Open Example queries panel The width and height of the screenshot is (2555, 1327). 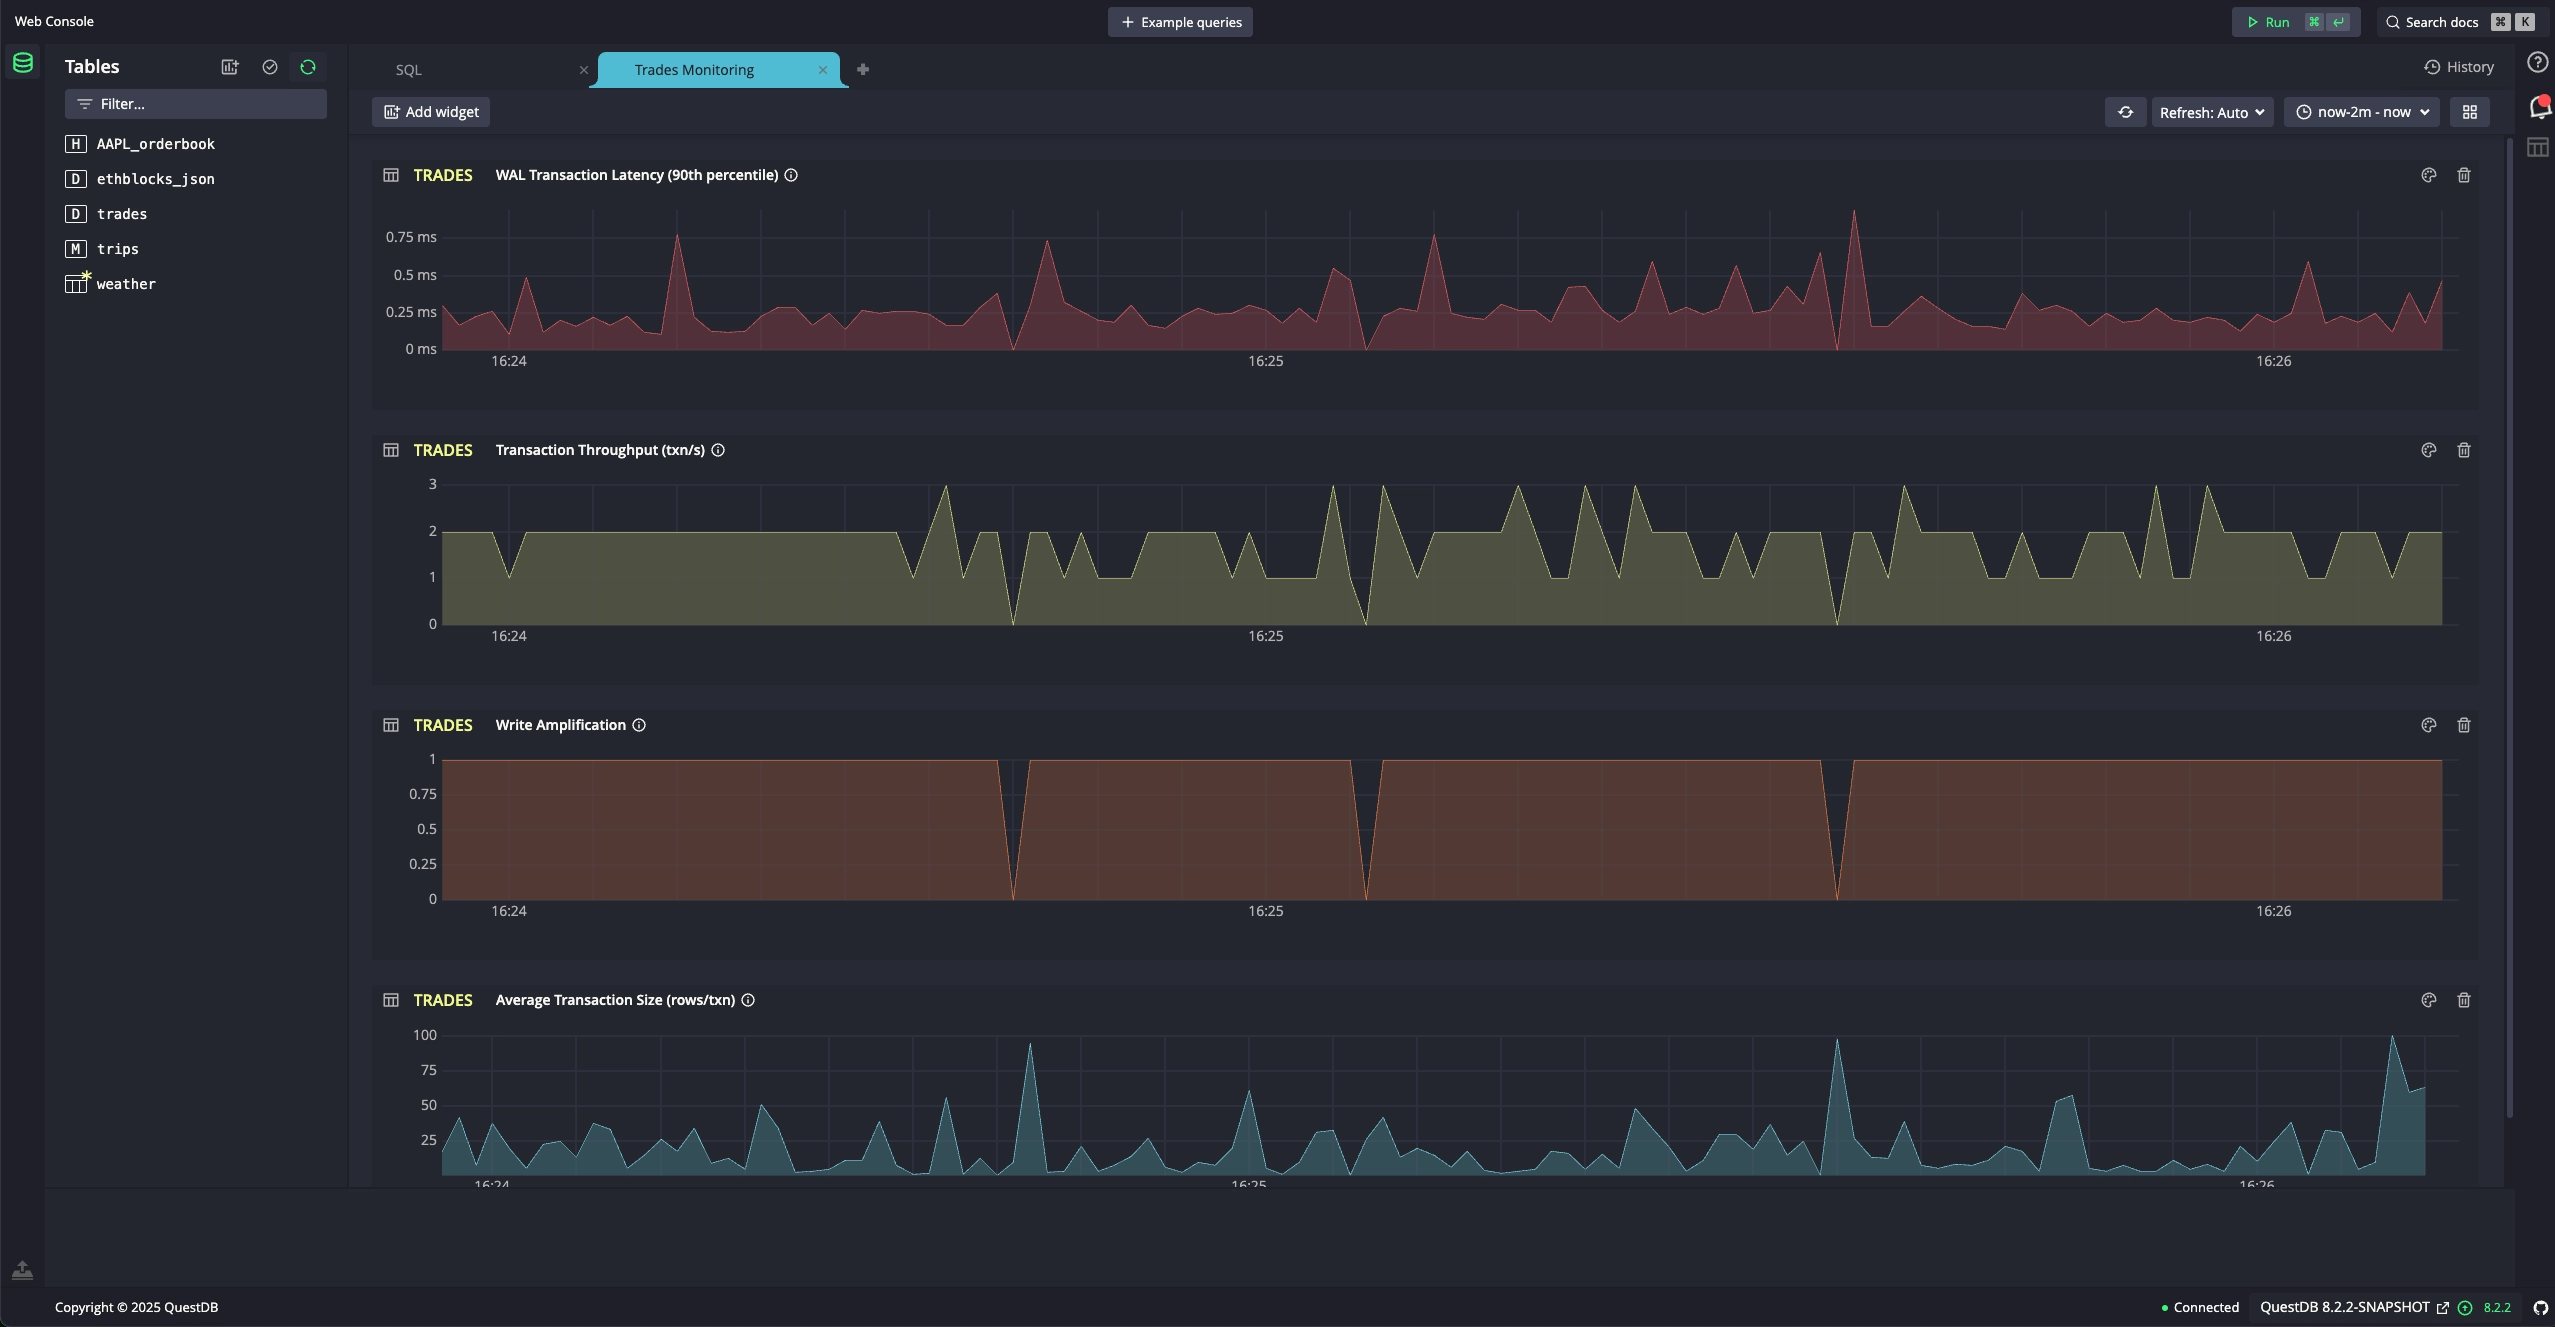1179,22
